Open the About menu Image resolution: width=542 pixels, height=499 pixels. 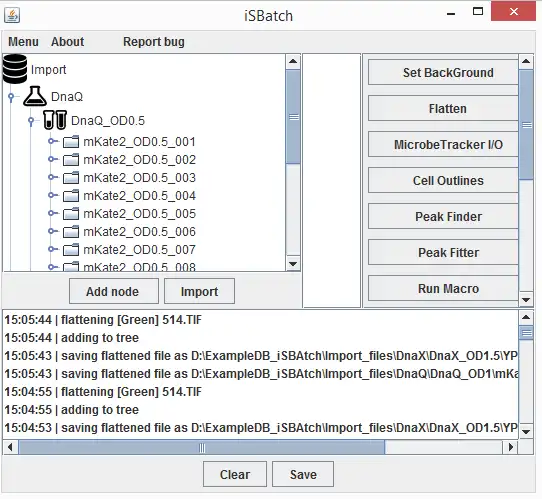point(67,42)
